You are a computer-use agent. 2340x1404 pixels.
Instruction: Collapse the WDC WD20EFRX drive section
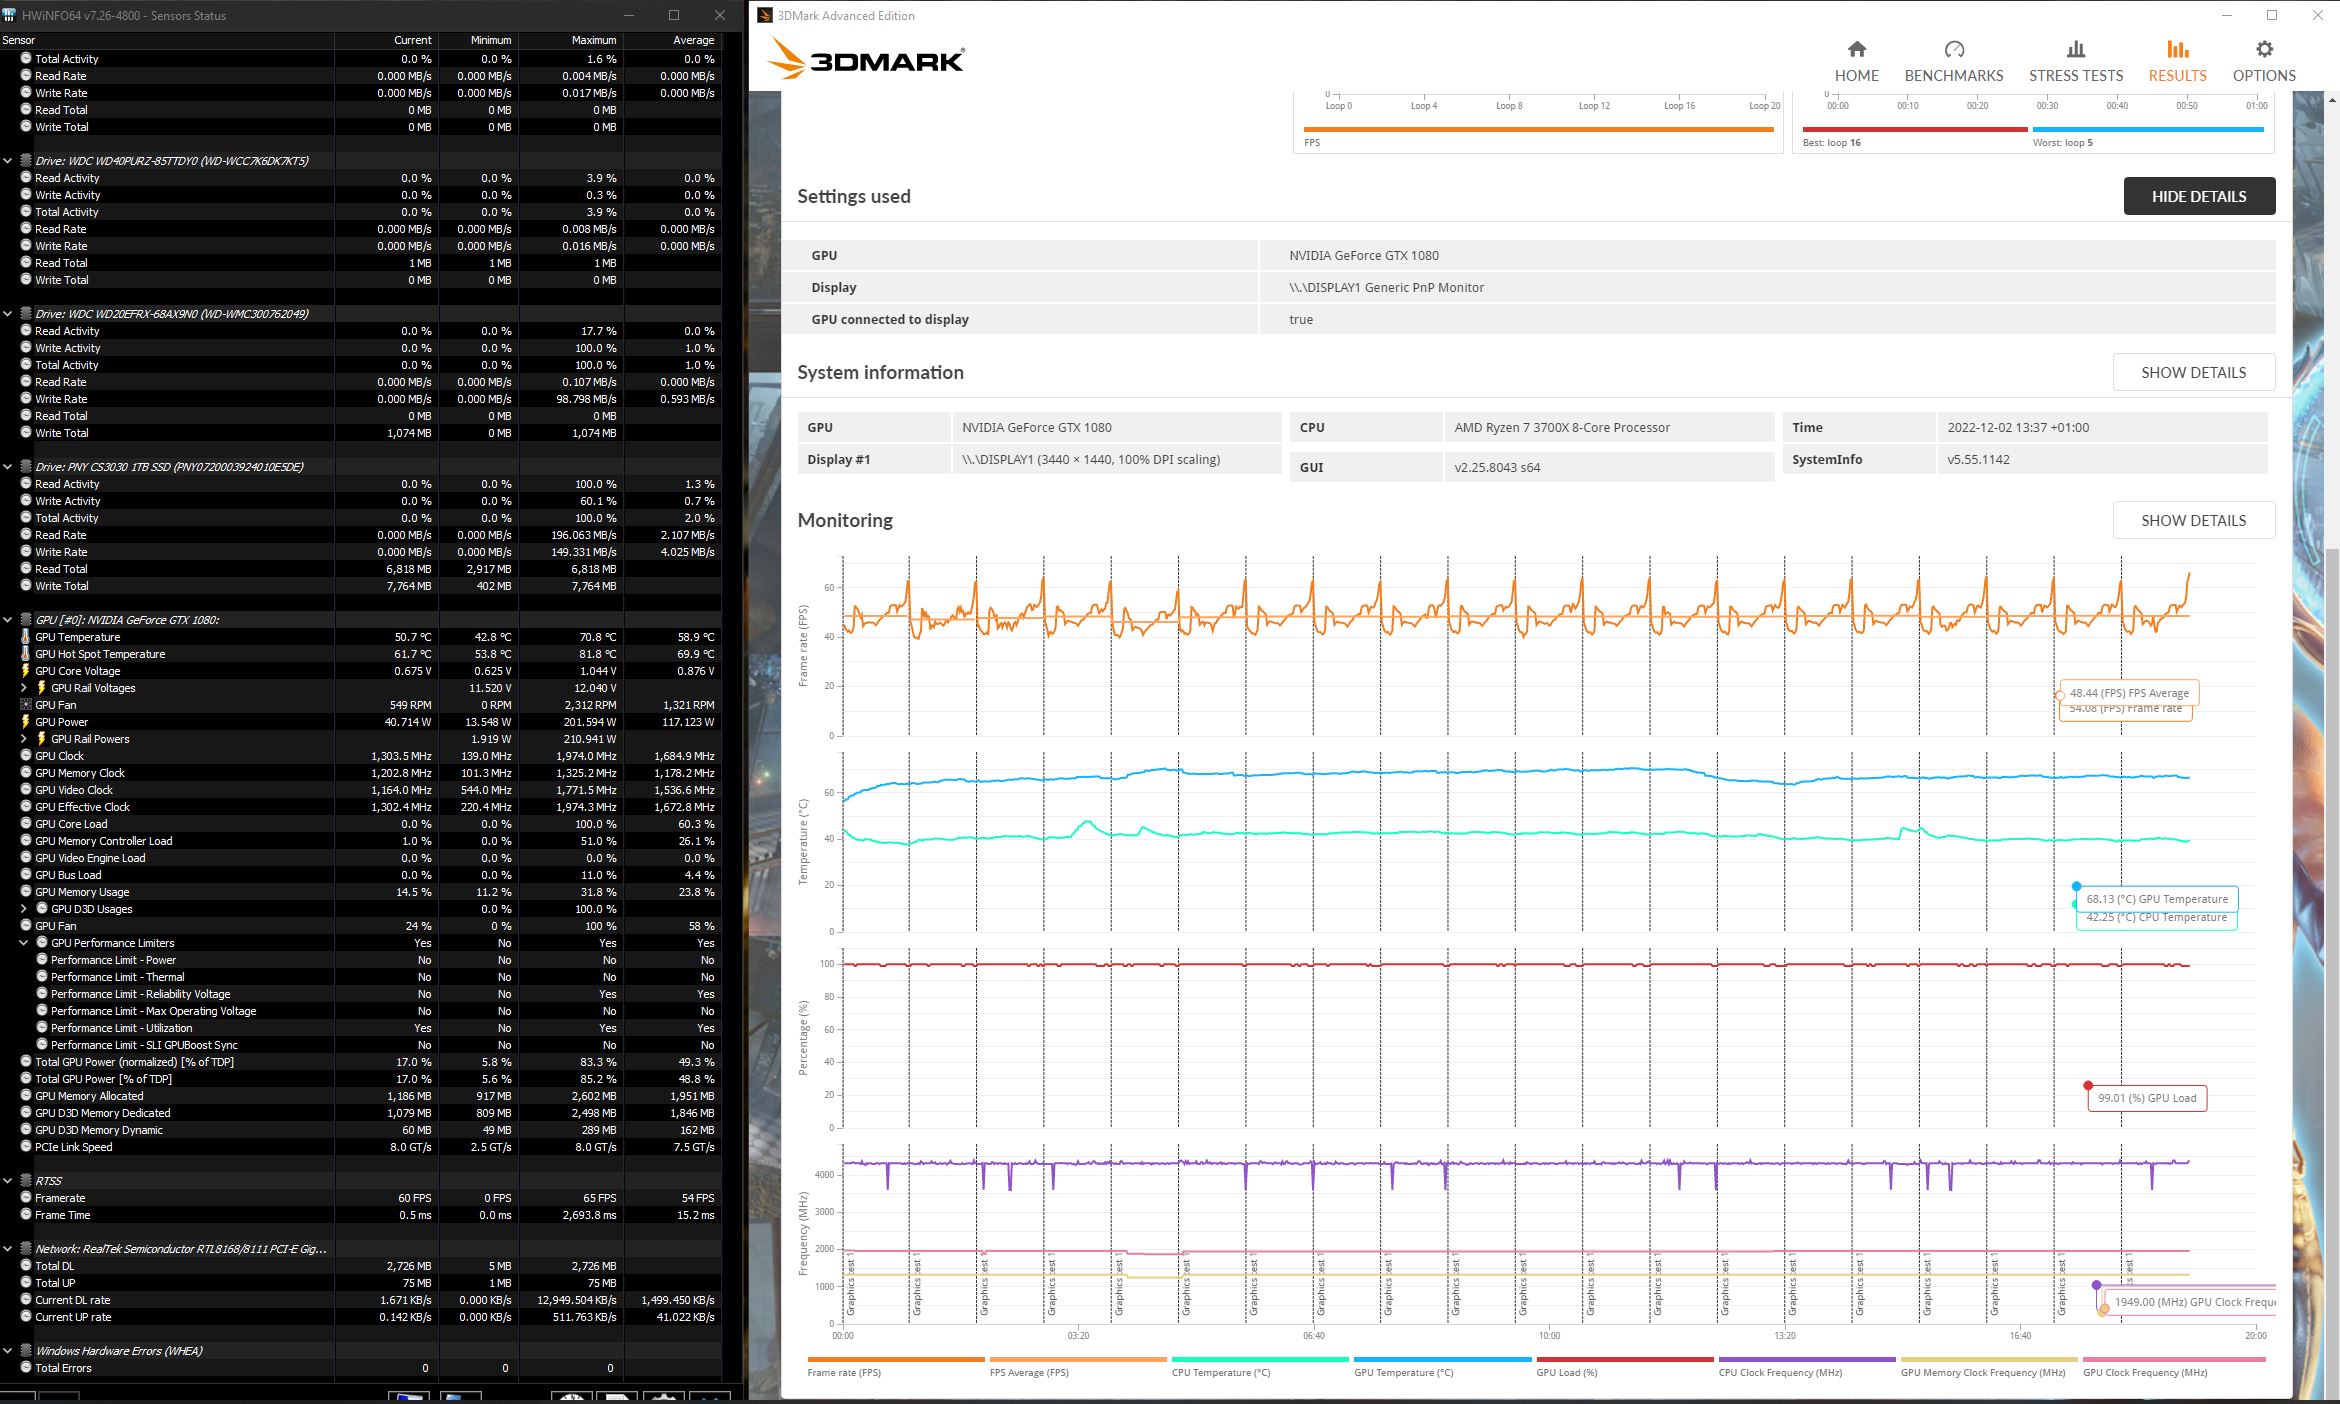(x=8, y=314)
